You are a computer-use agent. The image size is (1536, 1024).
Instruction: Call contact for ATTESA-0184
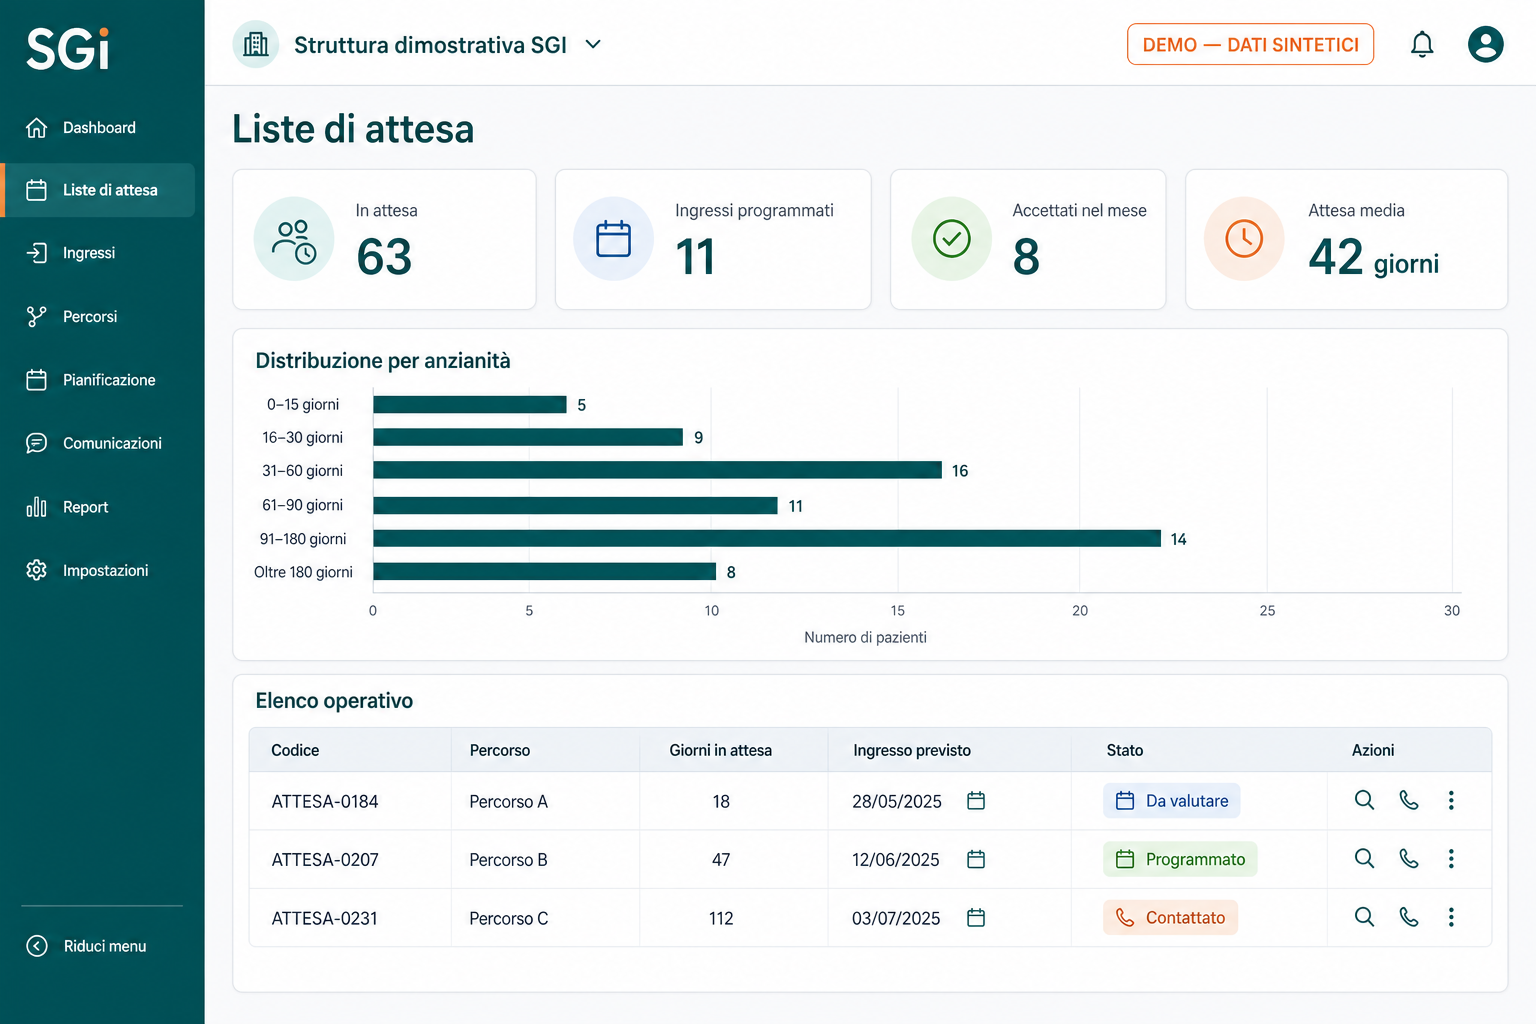(x=1409, y=800)
